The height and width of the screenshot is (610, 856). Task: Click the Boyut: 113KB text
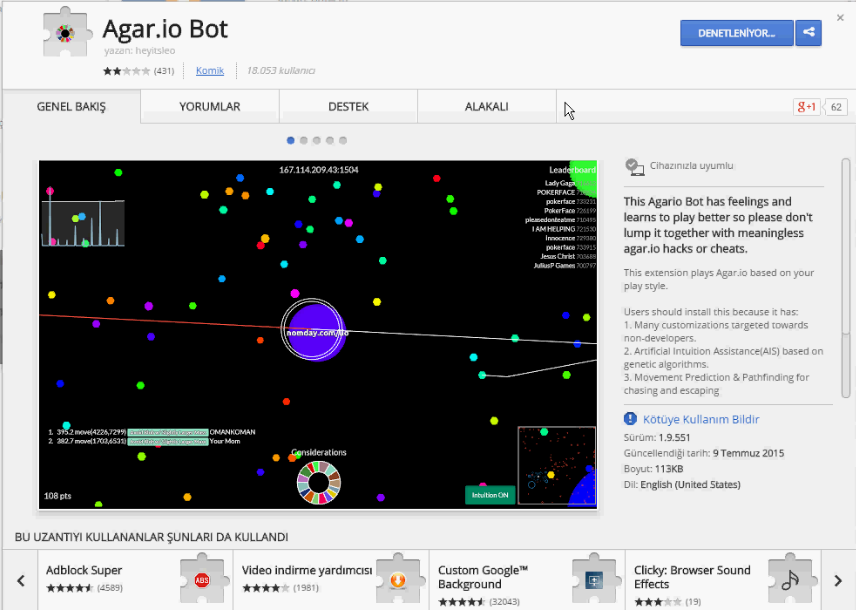(x=653, y=469)
